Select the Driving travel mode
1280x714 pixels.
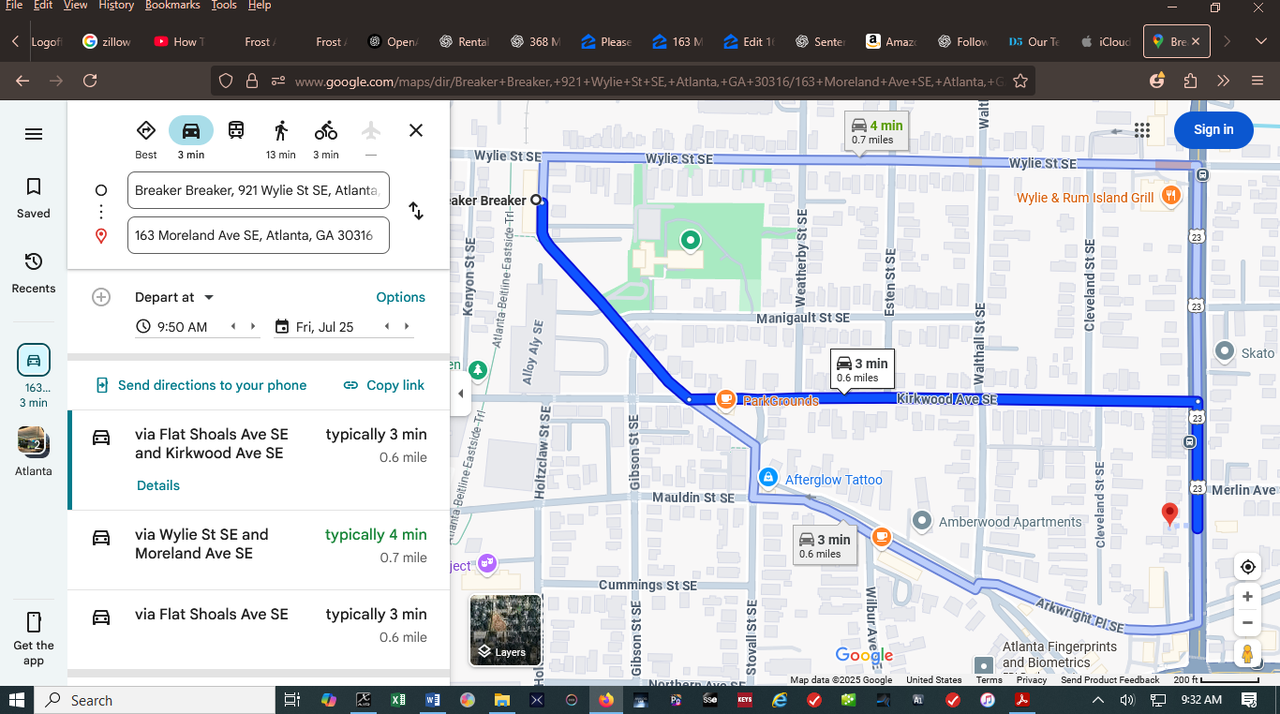tap(191, 130)
